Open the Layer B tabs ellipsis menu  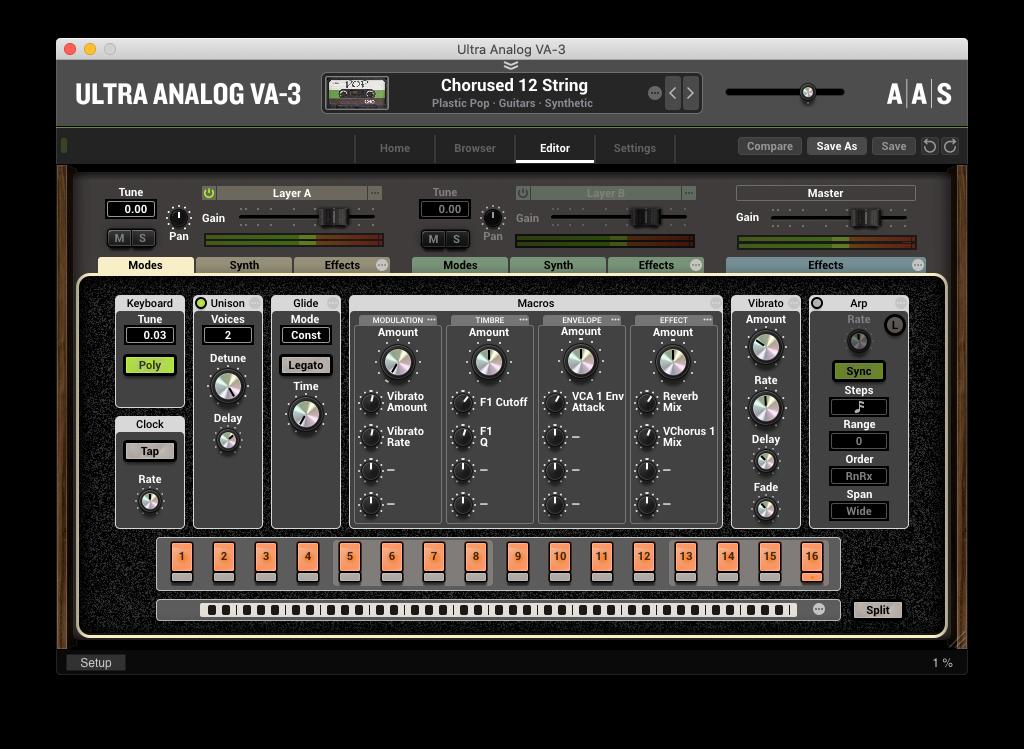(696, 264)
